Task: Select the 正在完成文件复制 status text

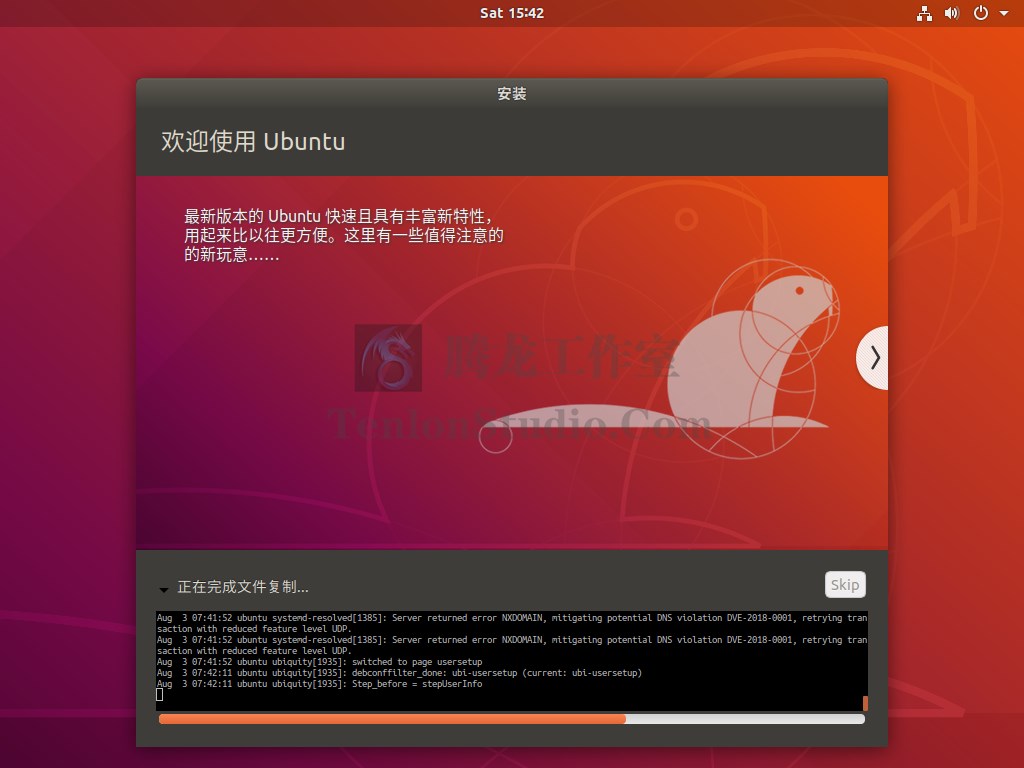Action: (243, 587)
